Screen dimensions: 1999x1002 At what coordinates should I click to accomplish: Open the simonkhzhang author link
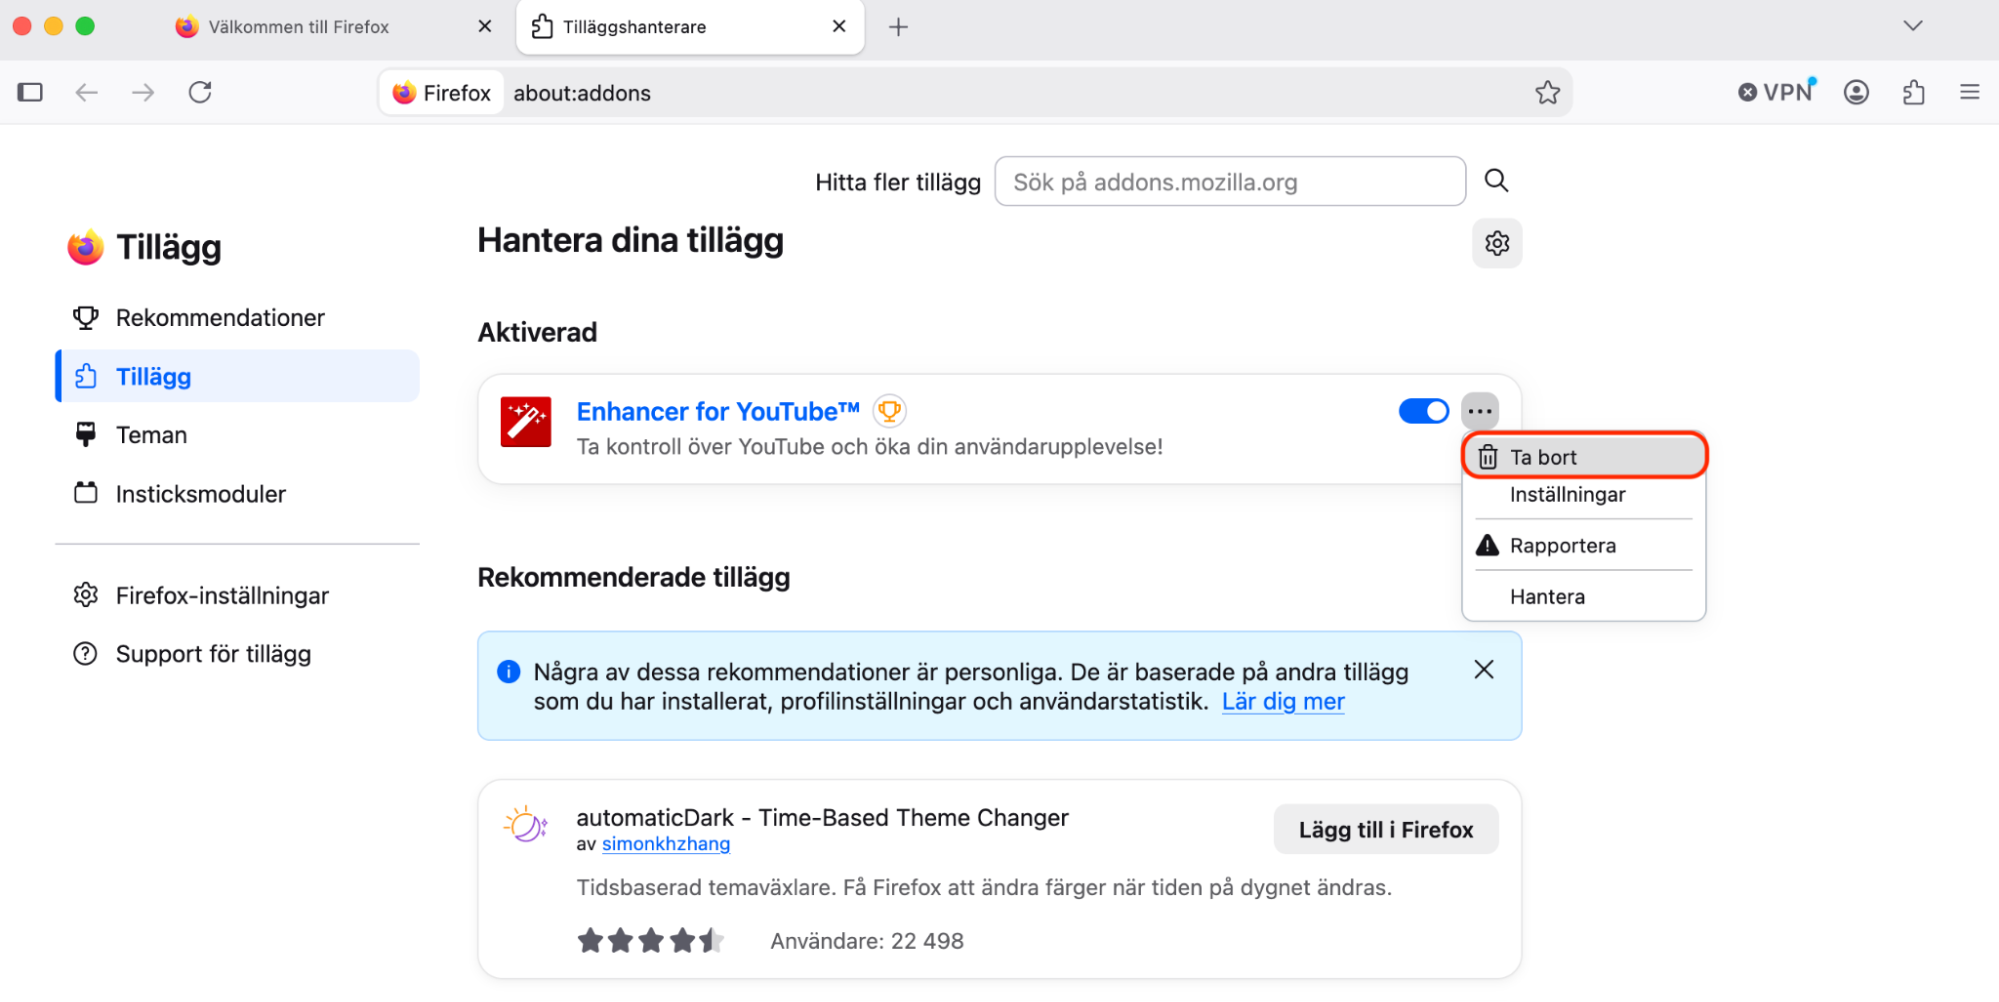[666, 844]
